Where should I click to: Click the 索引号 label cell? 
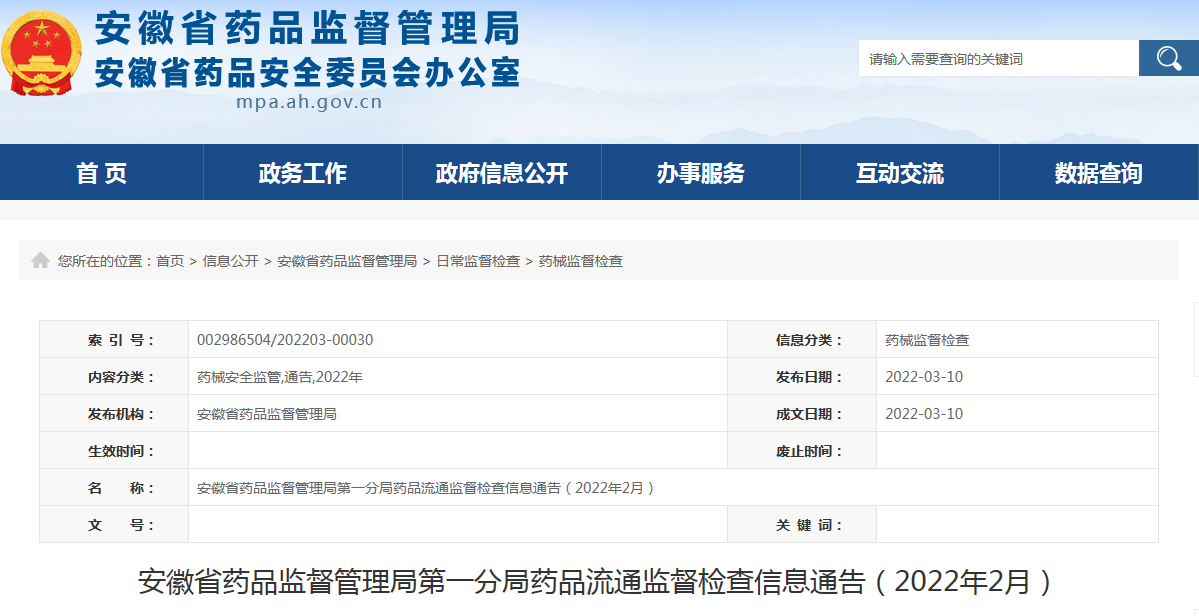114,340
